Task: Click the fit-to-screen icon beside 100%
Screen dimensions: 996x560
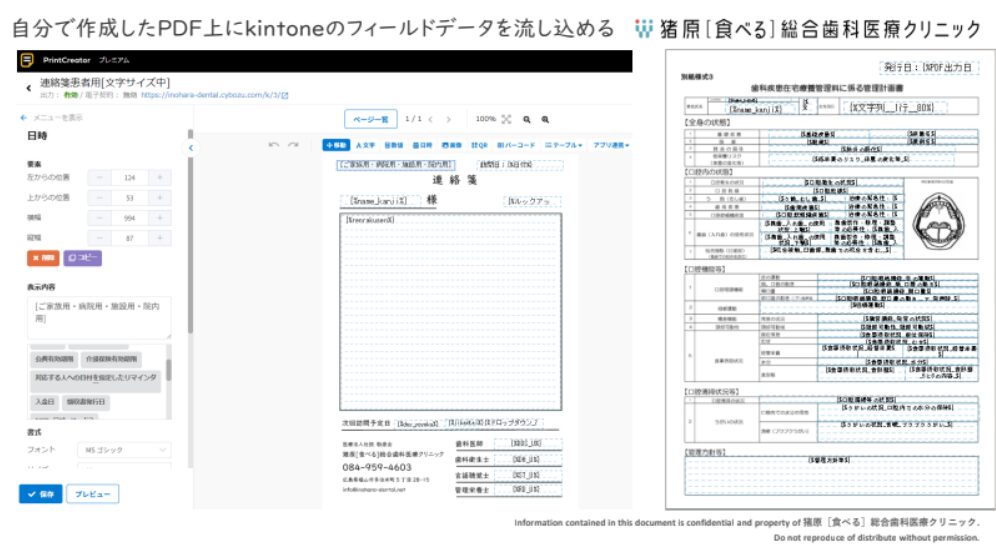Action: [506, 119]
